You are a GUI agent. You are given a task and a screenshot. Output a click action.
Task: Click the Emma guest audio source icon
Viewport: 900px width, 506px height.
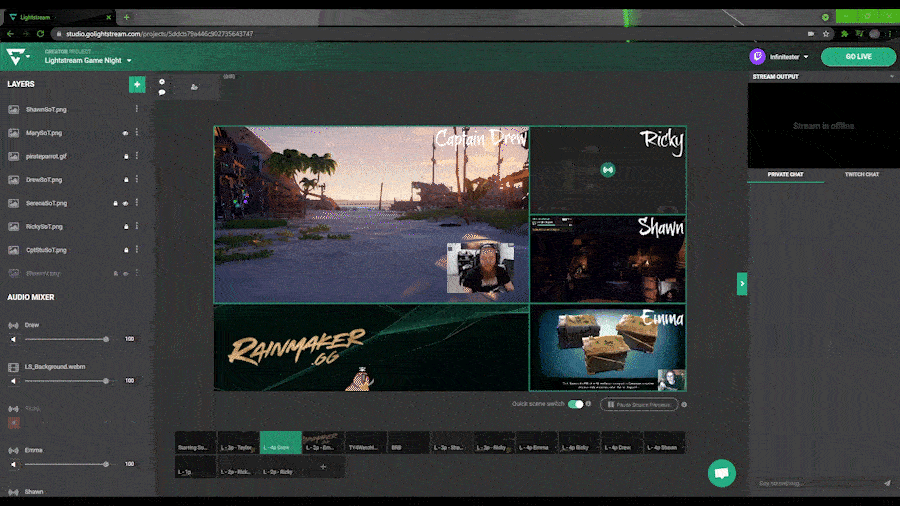pos(13,450)
